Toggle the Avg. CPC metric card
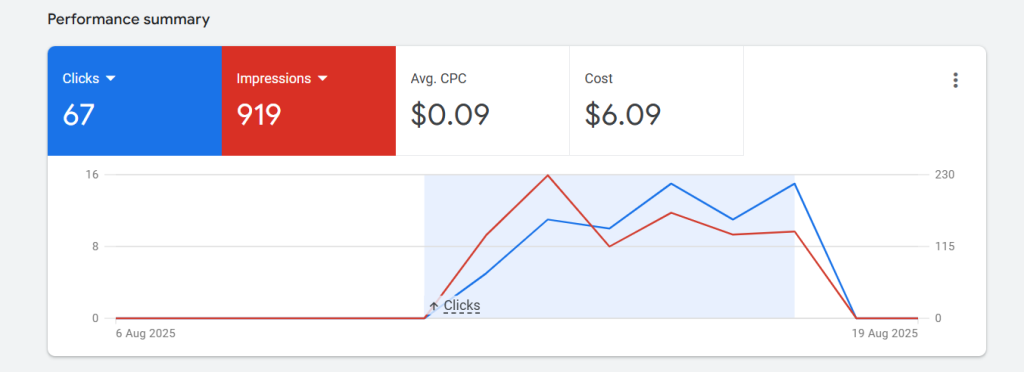Image resolution: width=1024 pixels, height=372 pixels. 483,101
